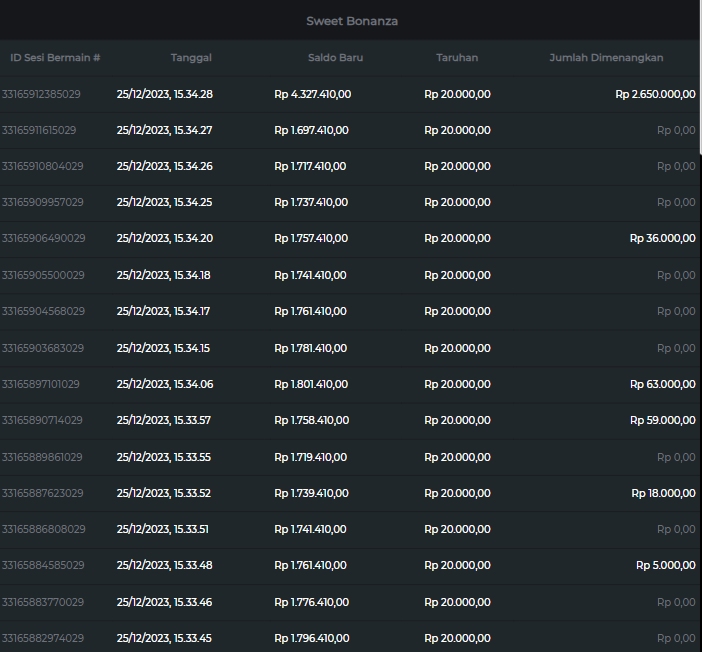The height and width of the screenshot is (652, 702).
Task: Open session ID 33165890714029
Action: [43, 421]
